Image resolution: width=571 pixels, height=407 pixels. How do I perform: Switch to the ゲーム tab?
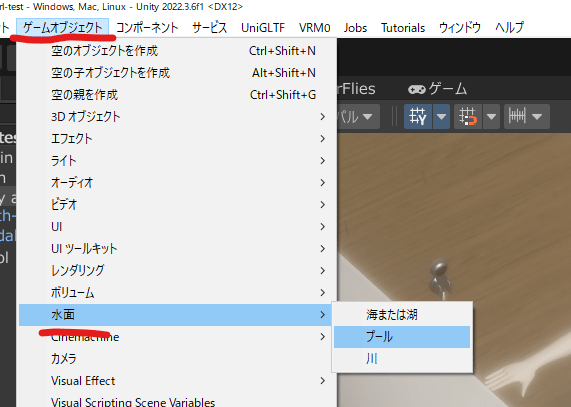(437, 89)
